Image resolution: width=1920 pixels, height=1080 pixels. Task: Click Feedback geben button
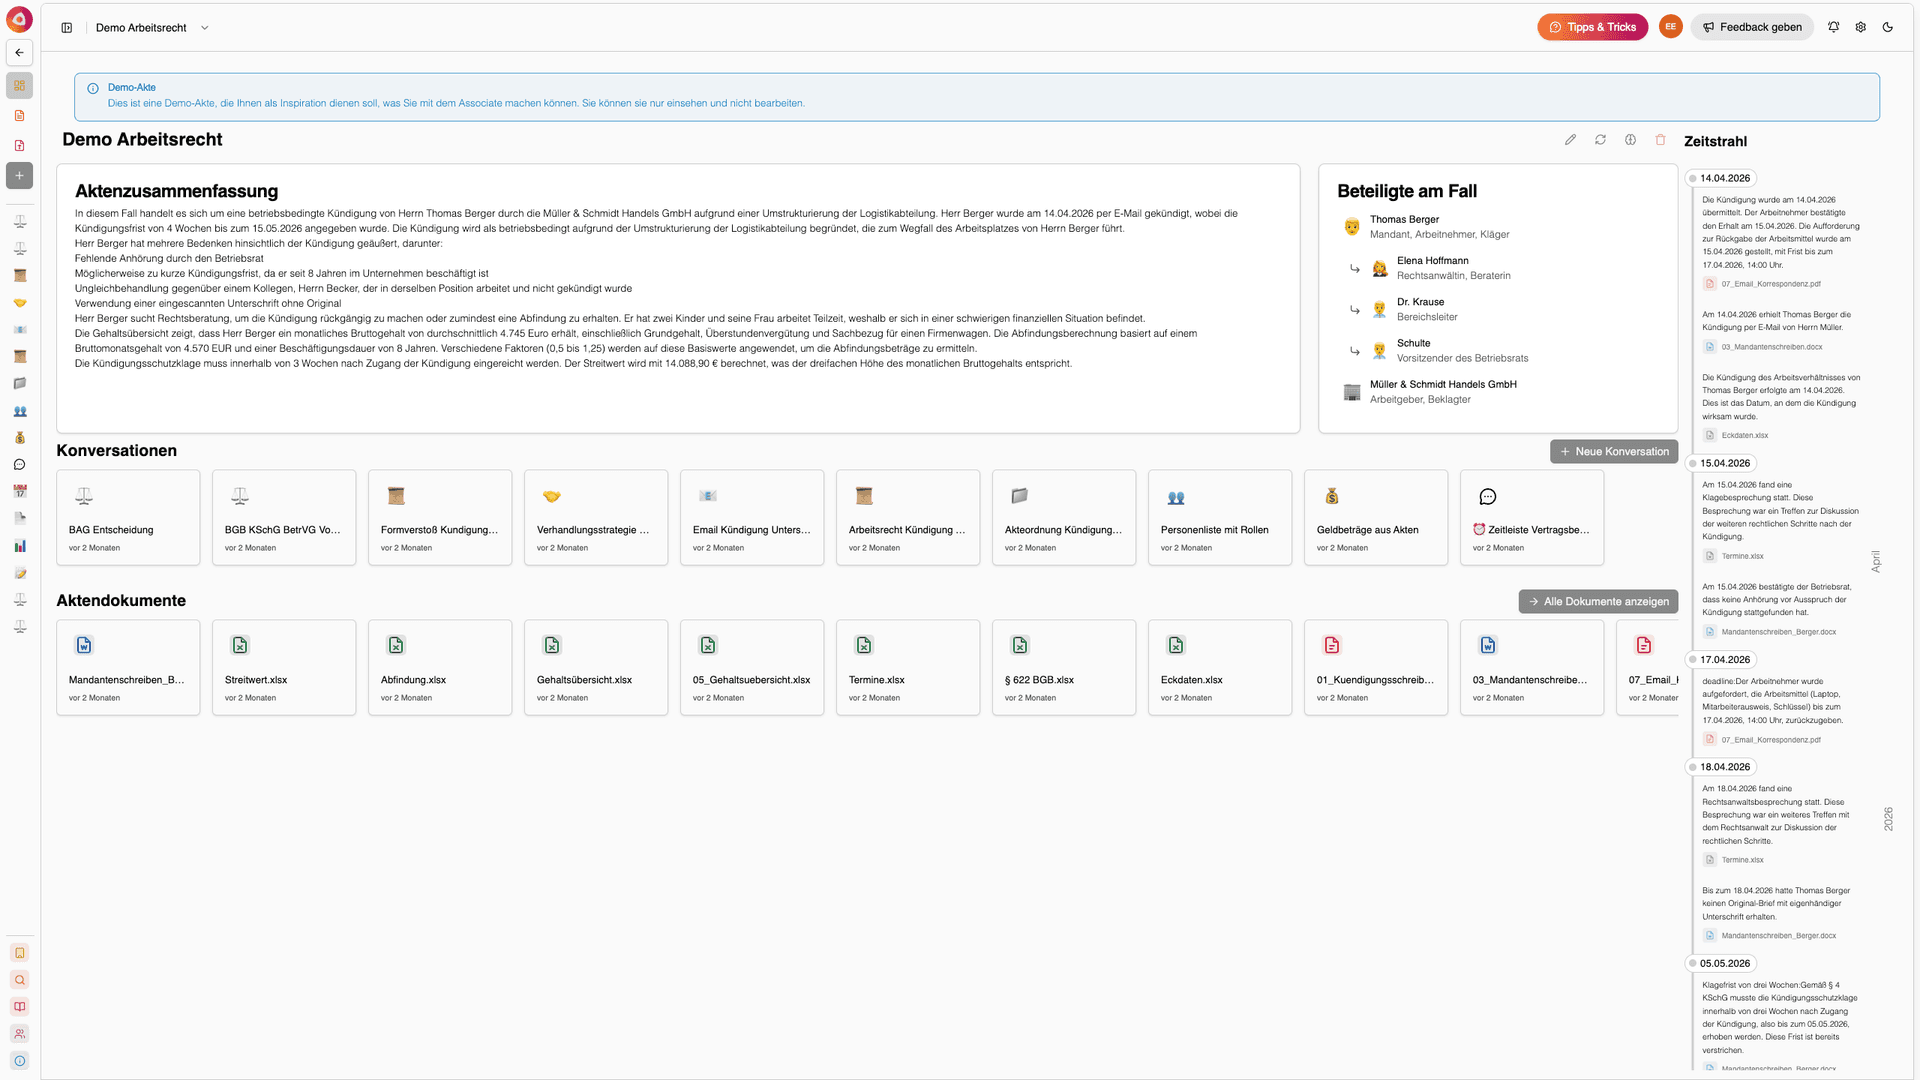1752,27
